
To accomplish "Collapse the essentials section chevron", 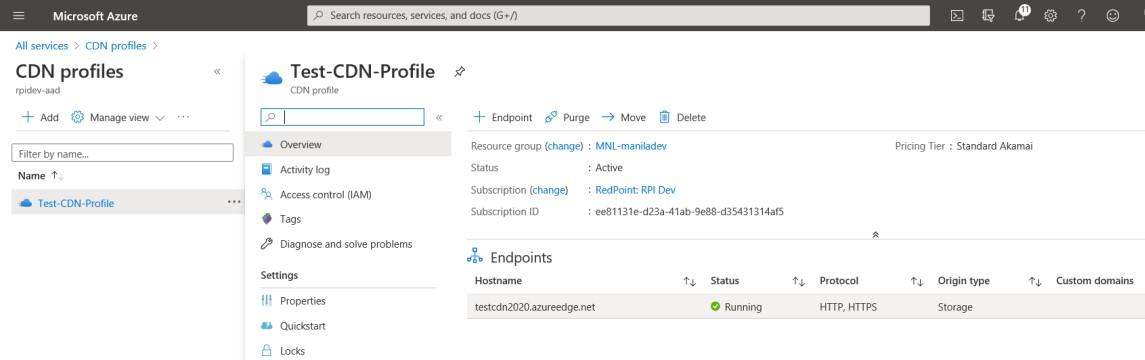I will click(876, 235).
